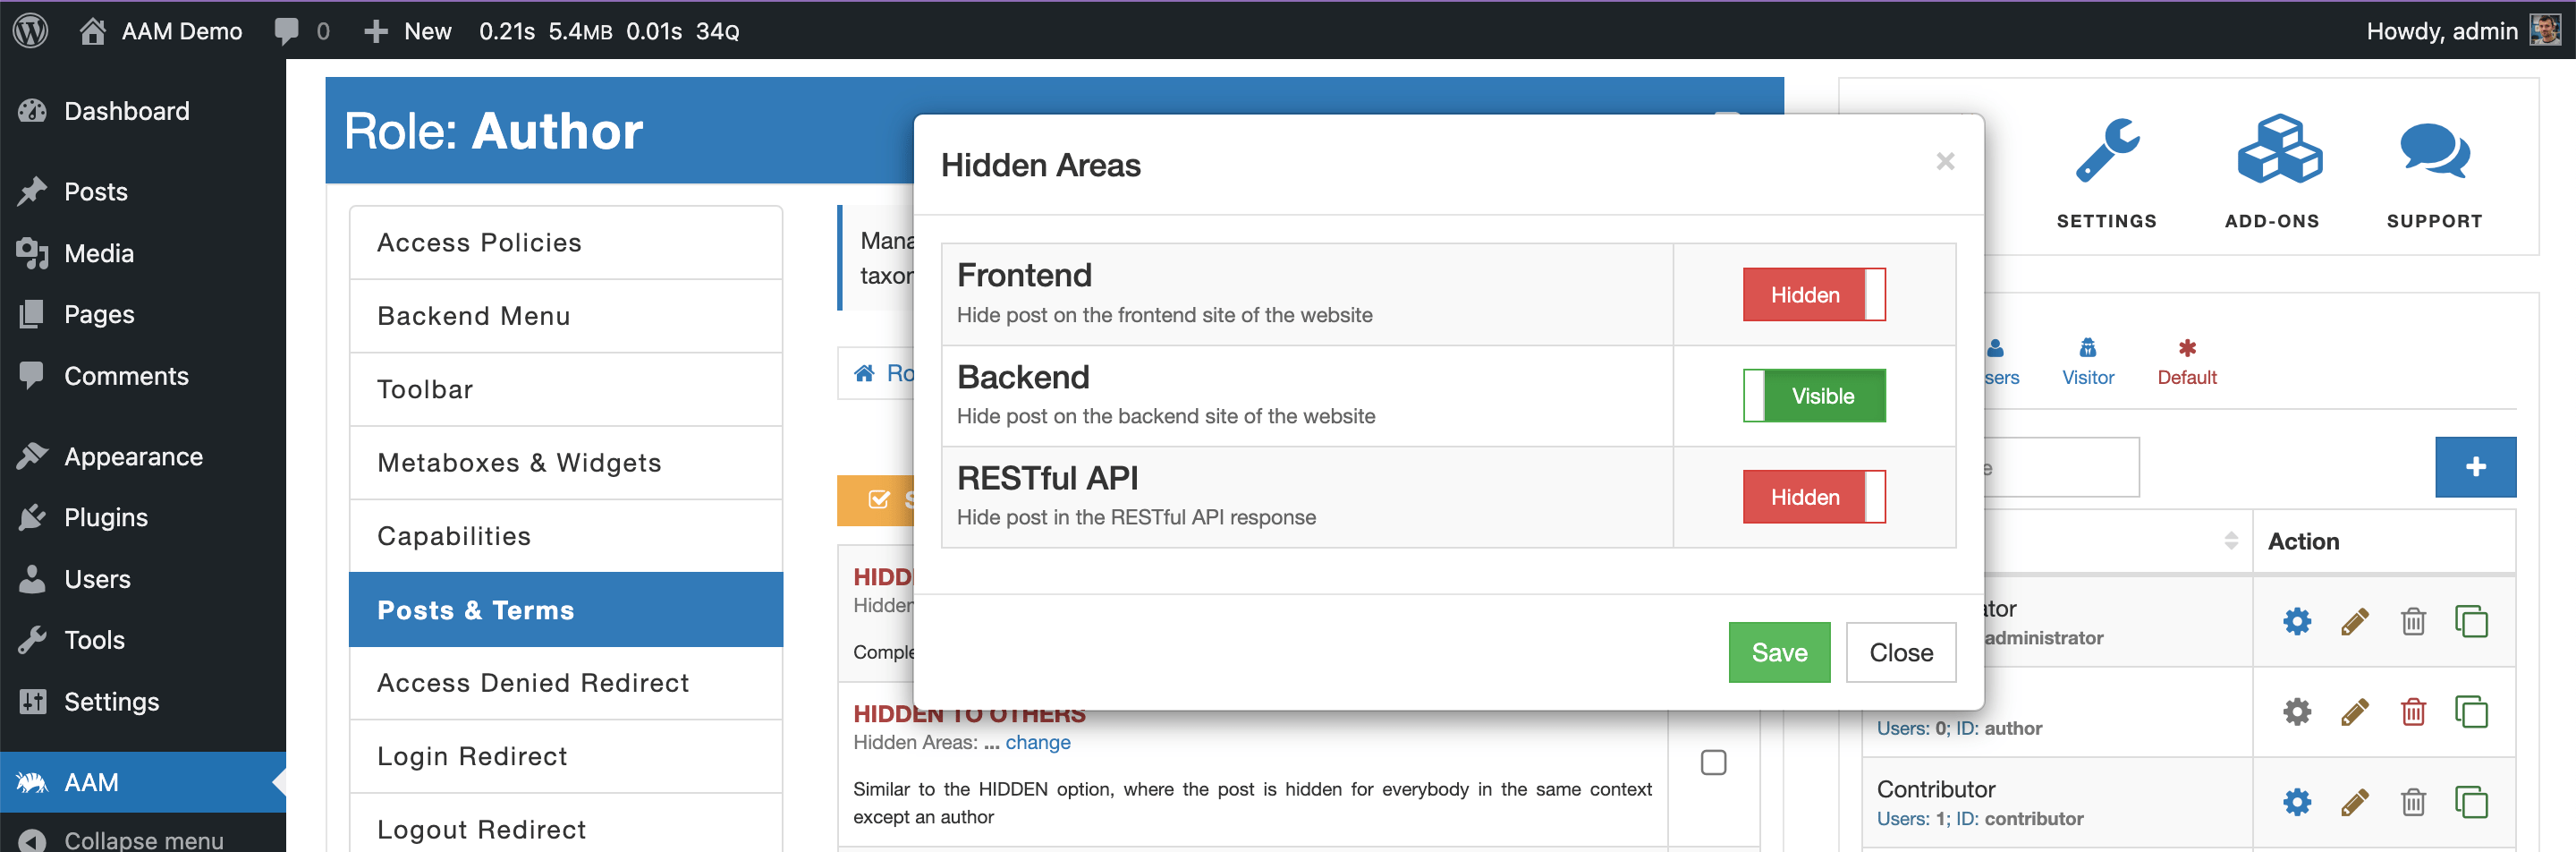Click the Hidden Areas change link
Screen dimensions: 2576x852
1037,742
